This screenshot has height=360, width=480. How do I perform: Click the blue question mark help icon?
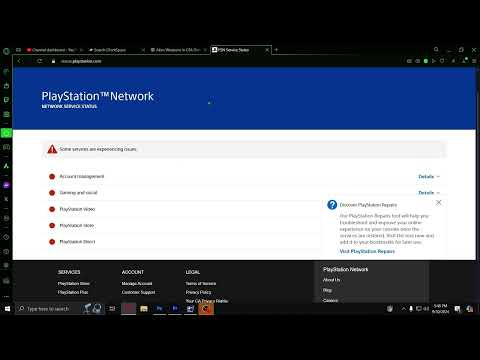pyautogui.click(x=332, y=205)
